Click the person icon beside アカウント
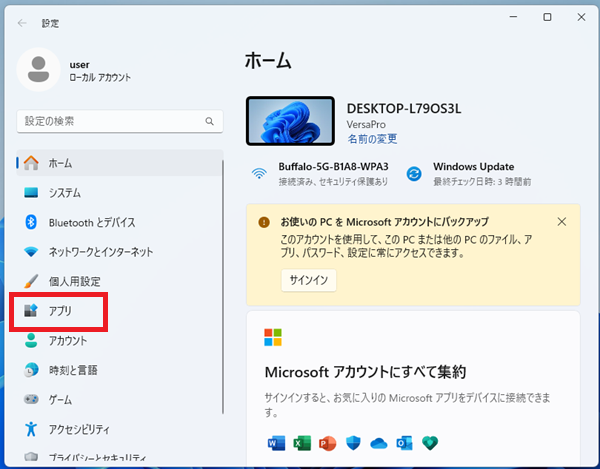This screenshot has width=600, height=469. [x=31, y=340]
